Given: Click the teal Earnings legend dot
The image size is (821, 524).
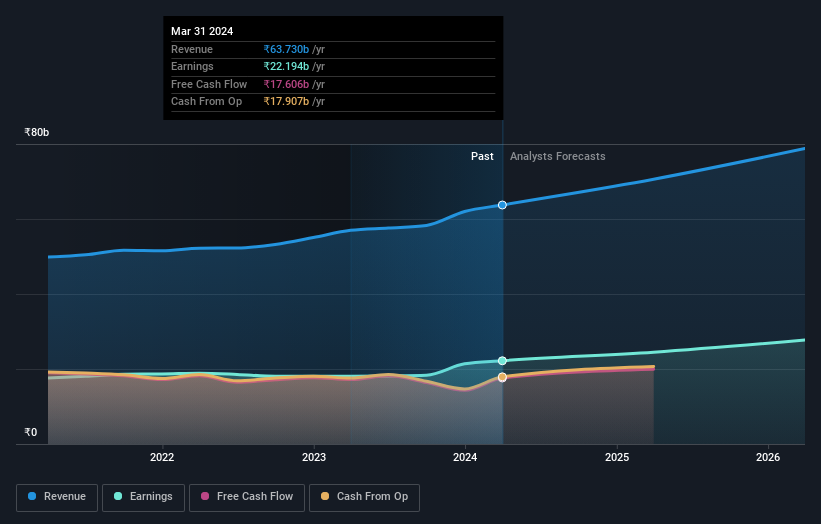Looking at the screenshot, I should click(x=118, y=496).
